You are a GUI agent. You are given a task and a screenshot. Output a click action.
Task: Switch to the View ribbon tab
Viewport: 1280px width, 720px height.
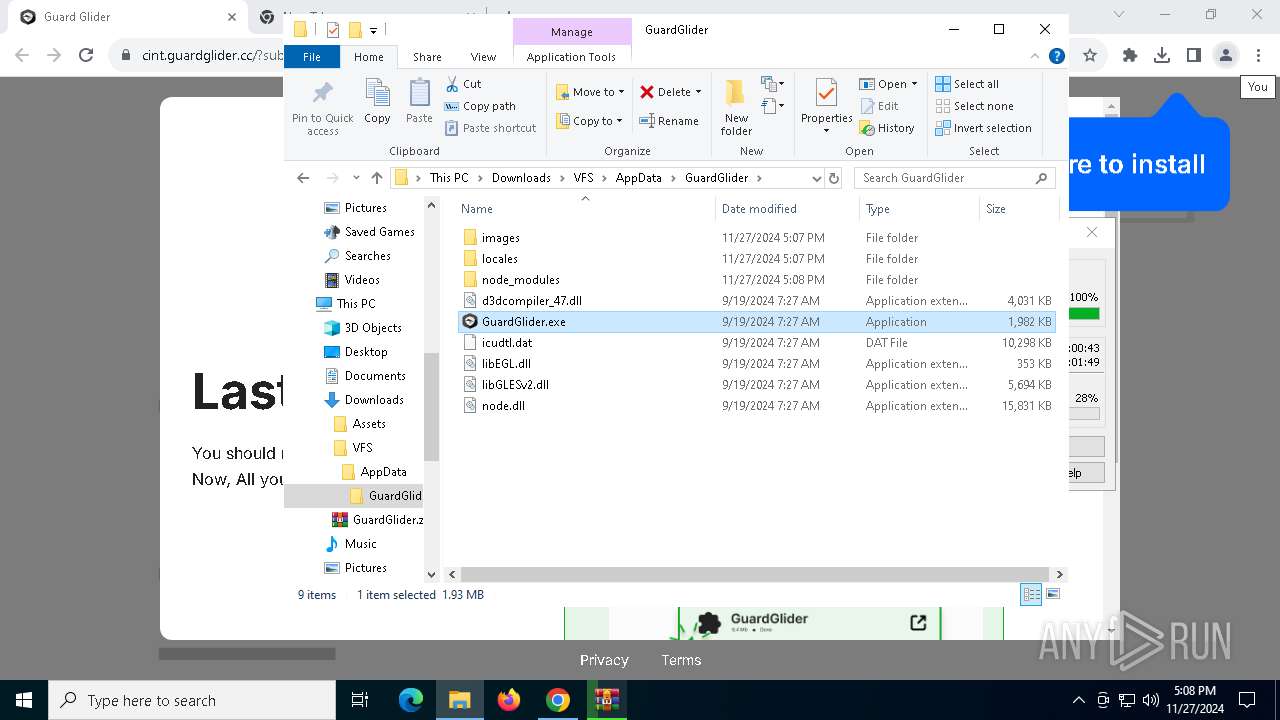click(x=483, y=57)
